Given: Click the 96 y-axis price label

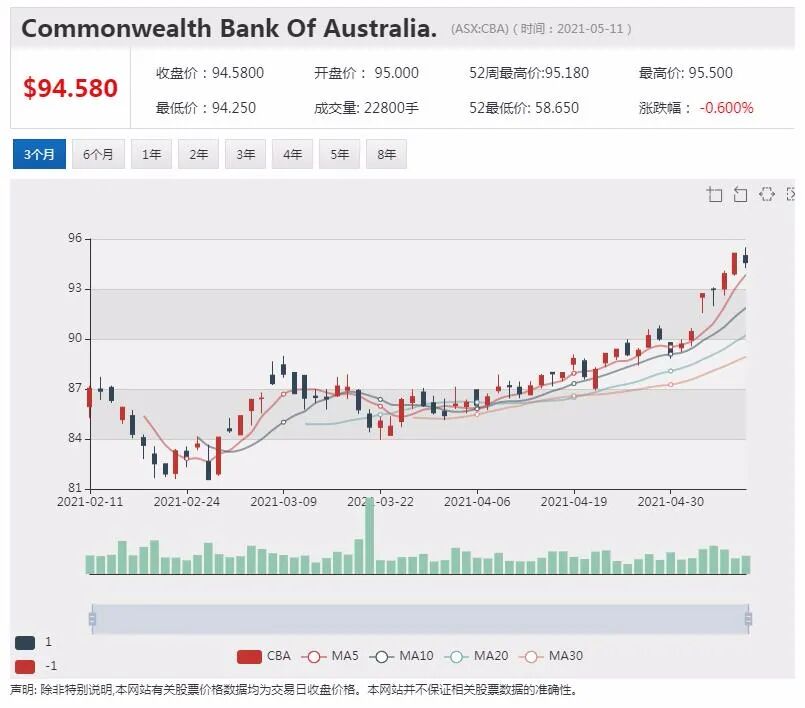Looking at the screenshot, I should [x=75, y=238].
